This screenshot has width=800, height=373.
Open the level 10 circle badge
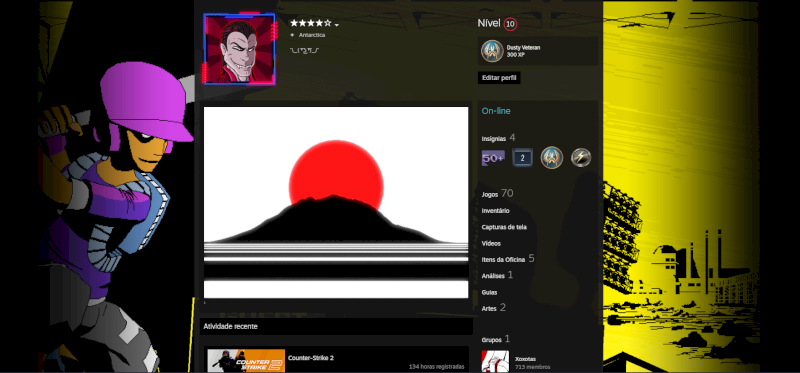pos(510,24)
